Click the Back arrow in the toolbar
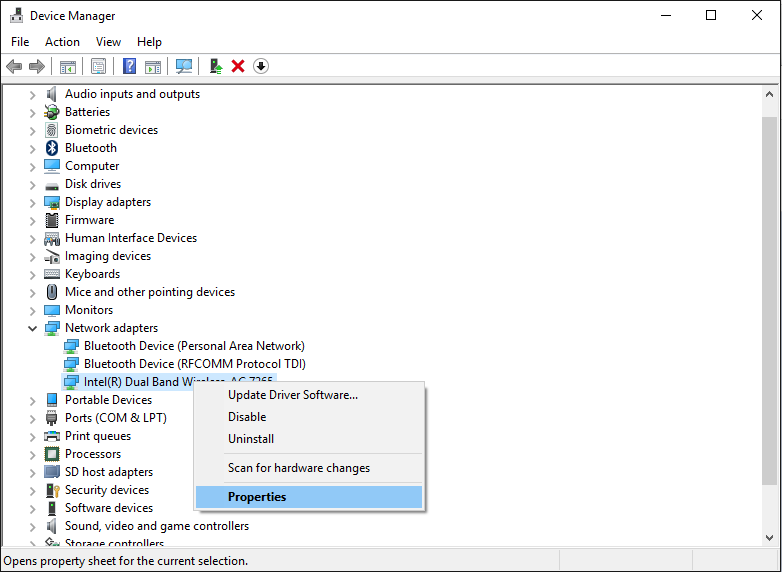The width and height of the screenshot is (782, 572). click(x=14, y=66)
